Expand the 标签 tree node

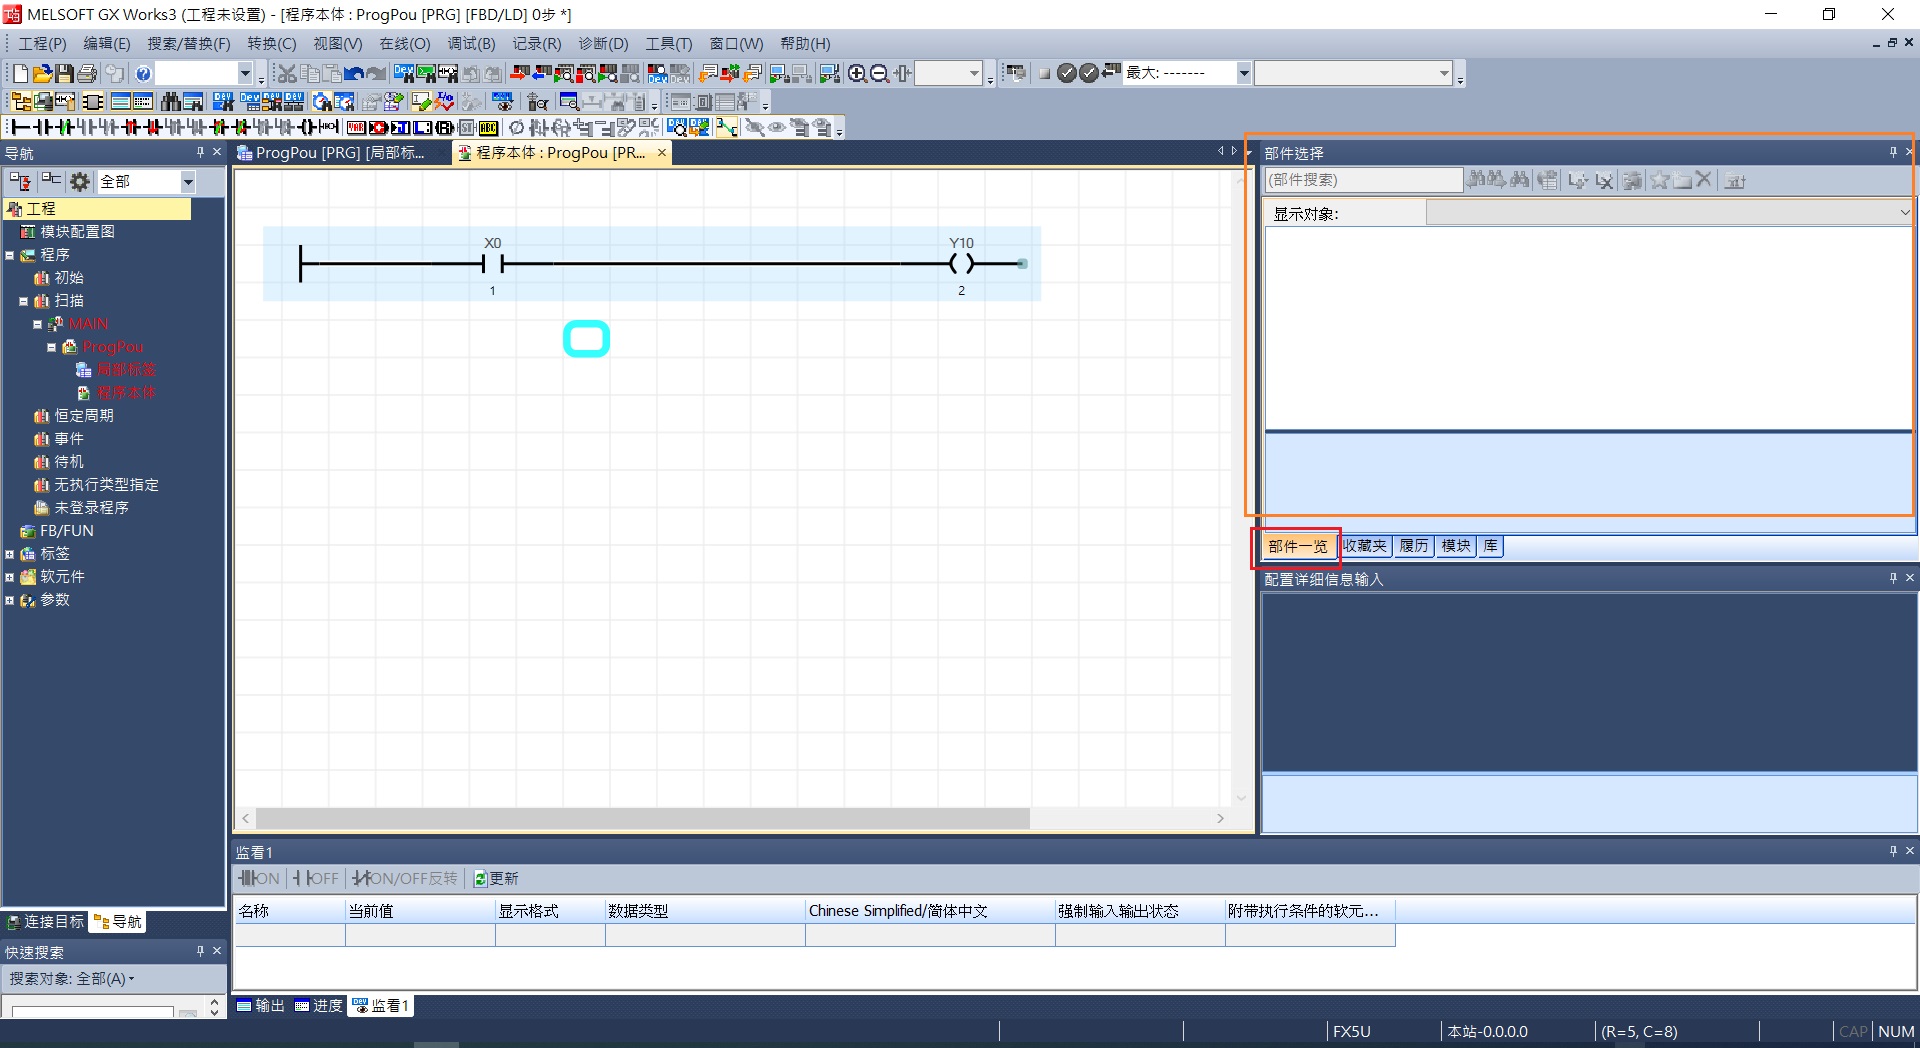pyautogui.click(x=10, y=554)
